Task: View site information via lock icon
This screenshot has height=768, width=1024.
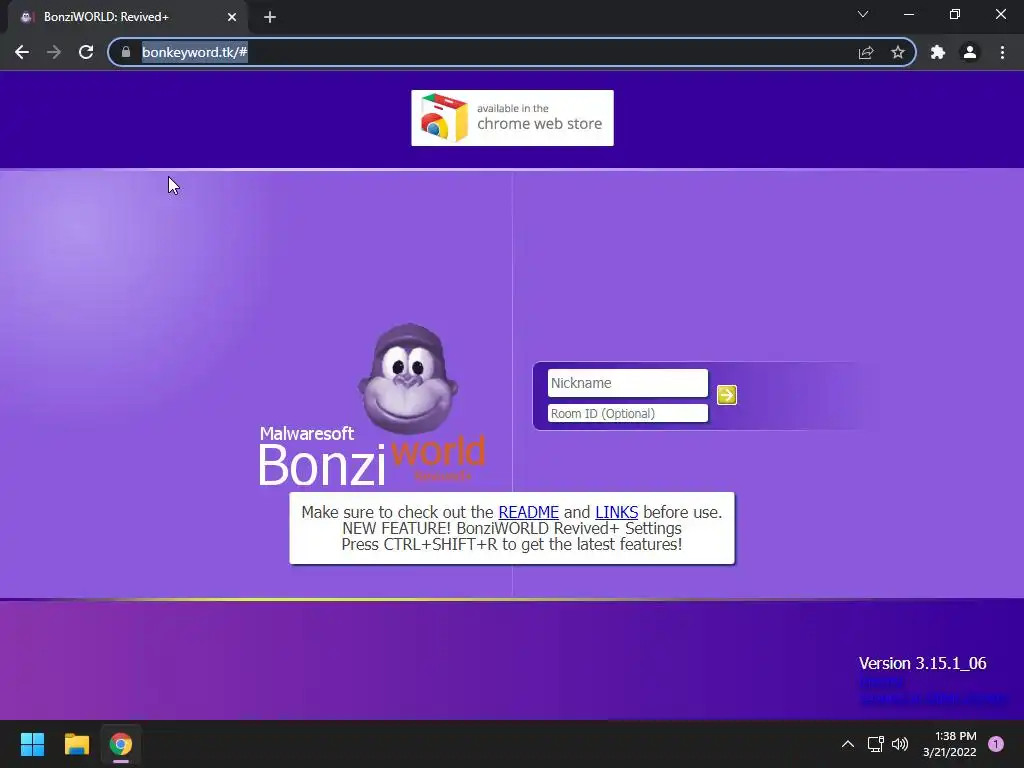Action: 126,52
